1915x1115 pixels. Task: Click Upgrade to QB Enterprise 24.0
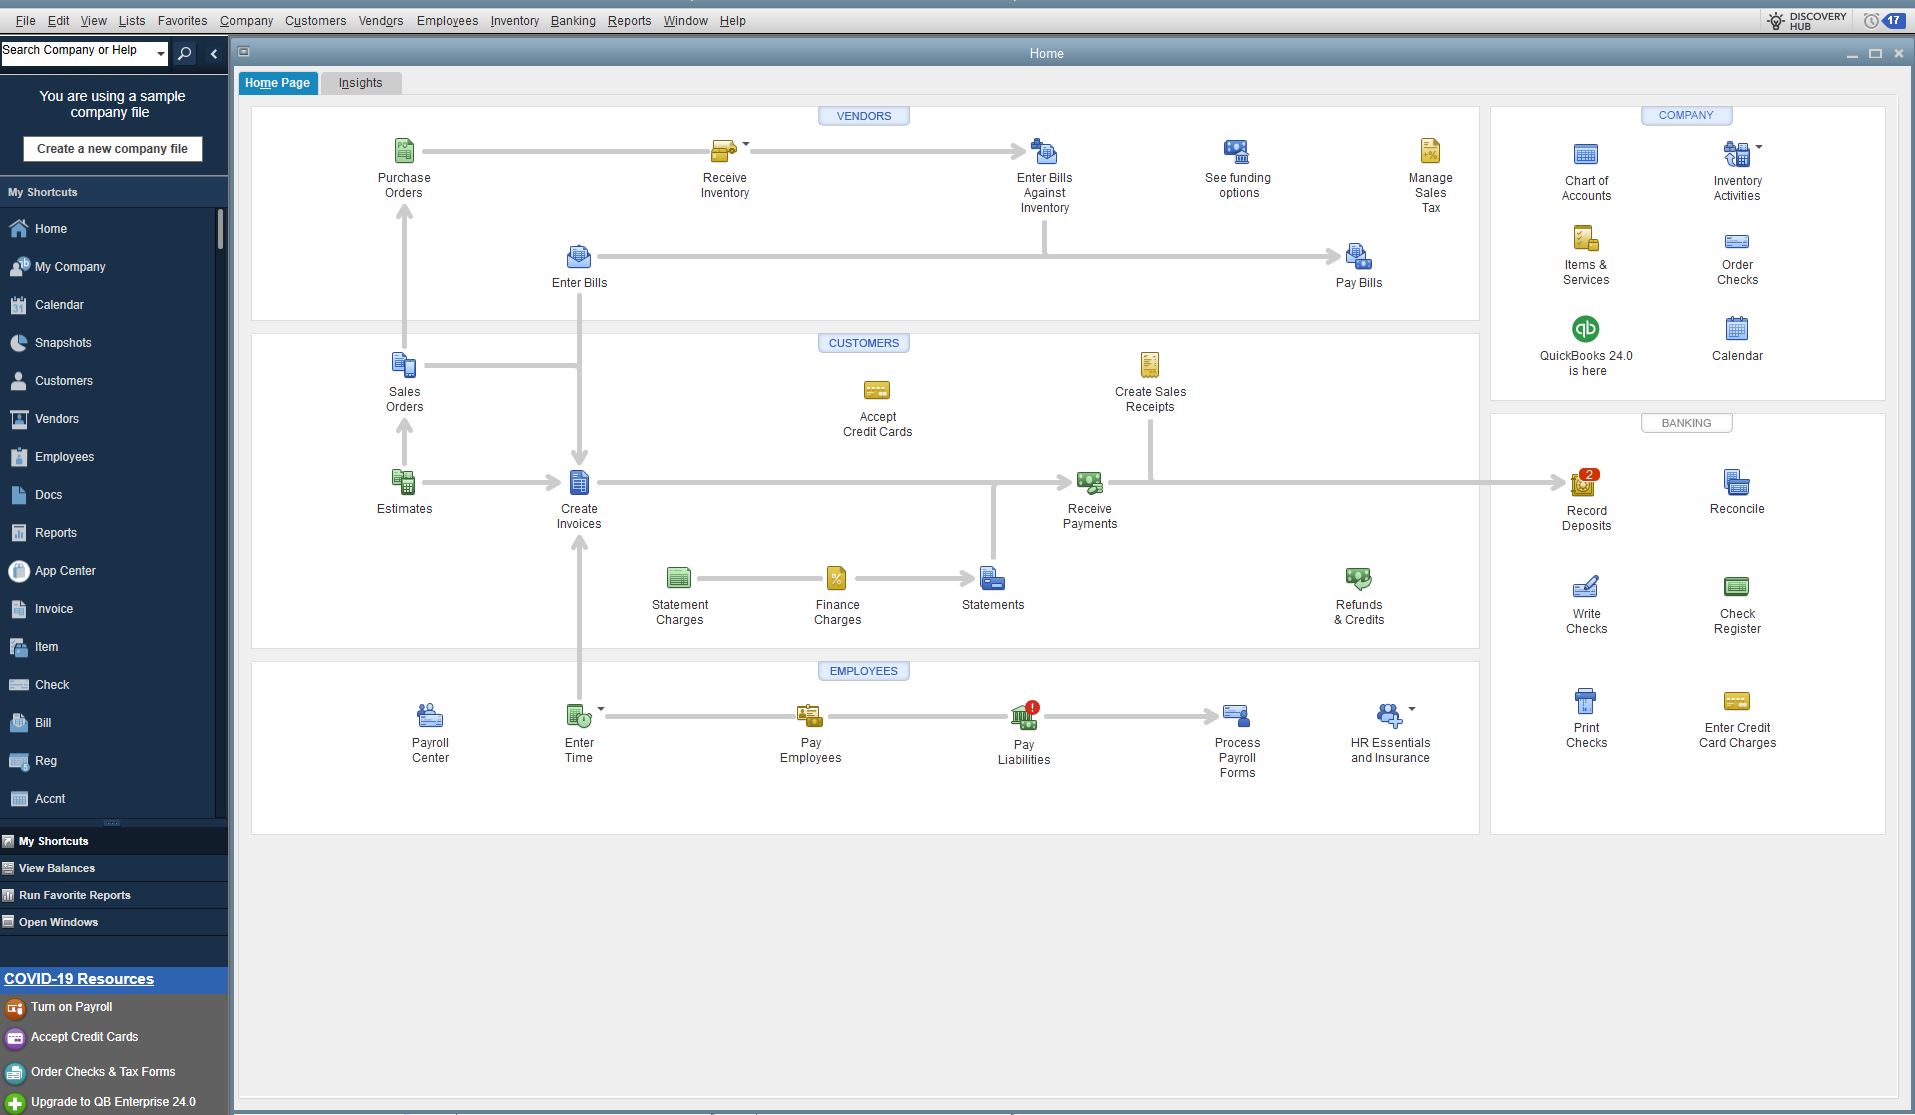113,1102
